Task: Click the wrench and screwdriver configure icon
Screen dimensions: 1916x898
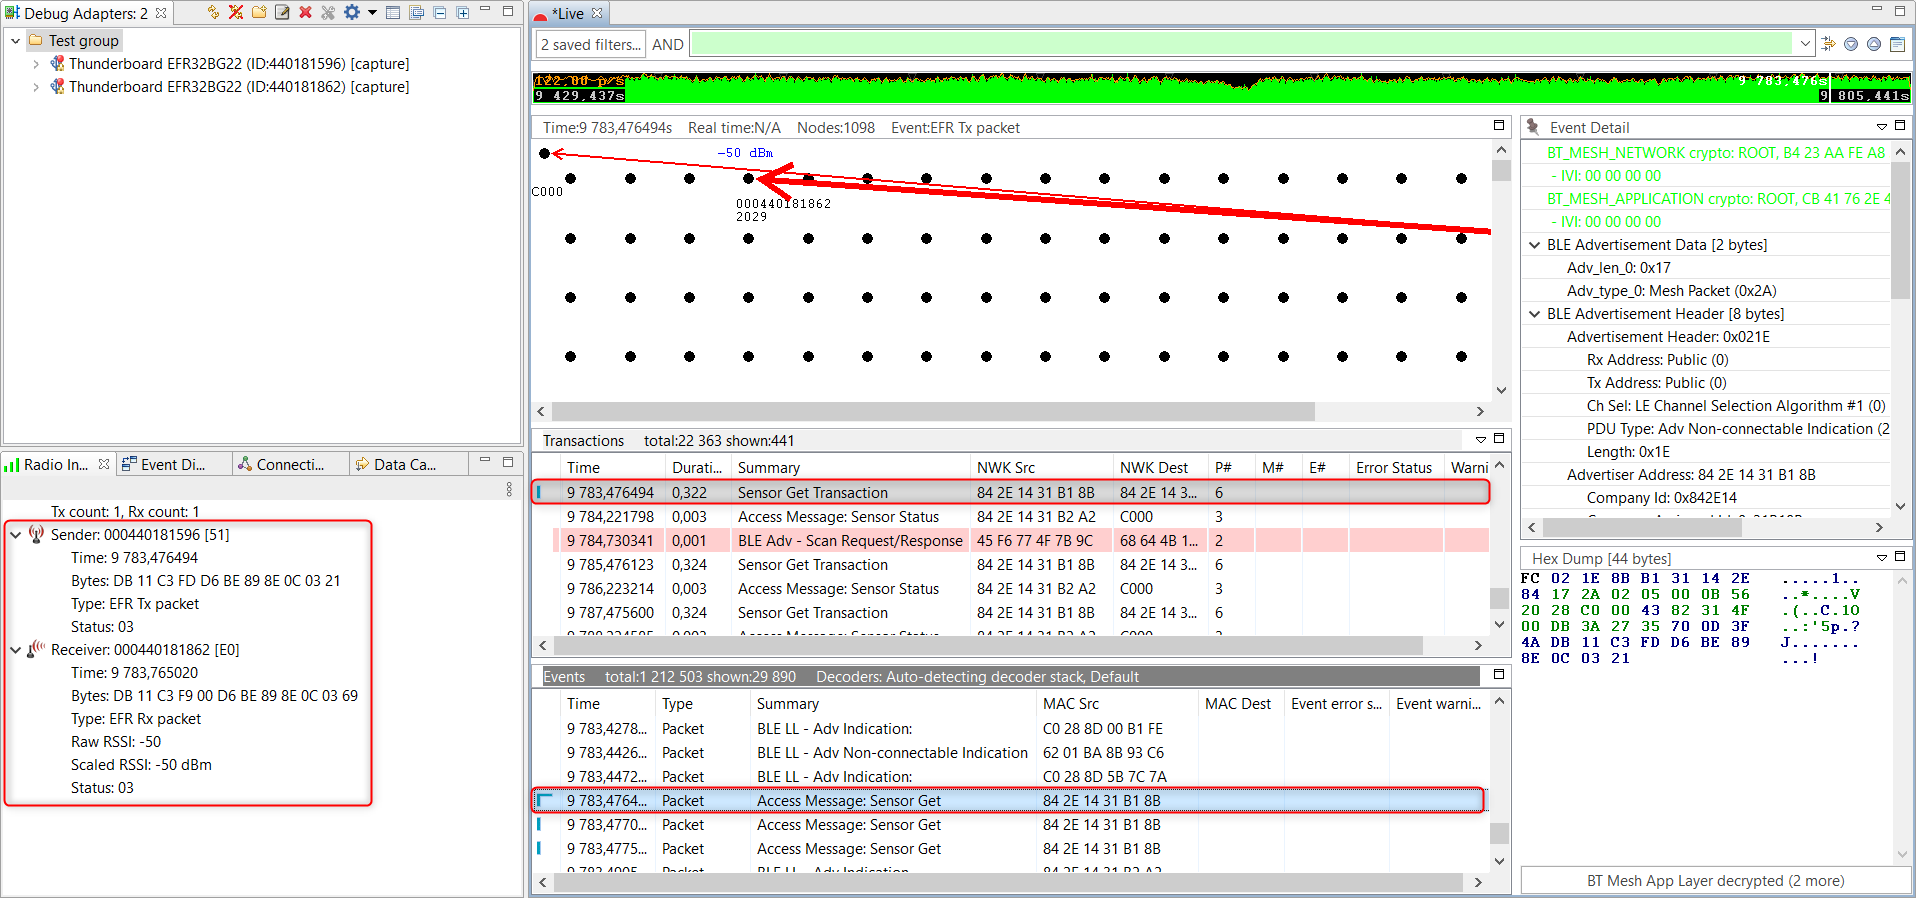Action: (328, 12)
